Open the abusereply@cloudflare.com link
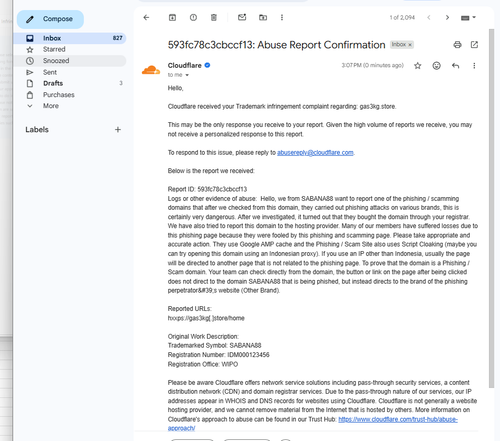This screenshot has width=500, height=441. pos(315,153)
